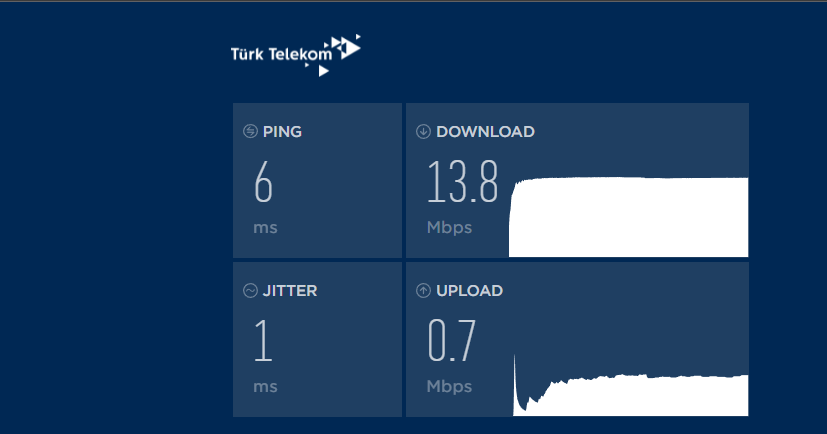Select the JITTER label text
This screenshot has height=434, width=827.
click(x=290, y=291)
